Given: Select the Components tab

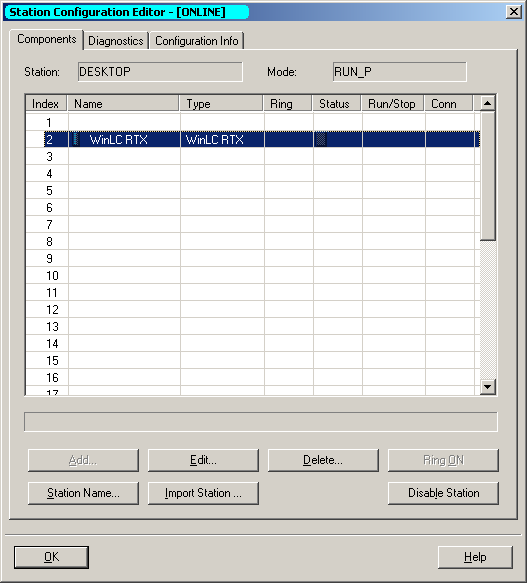Looking at the screenshot, I should [46, 39].
